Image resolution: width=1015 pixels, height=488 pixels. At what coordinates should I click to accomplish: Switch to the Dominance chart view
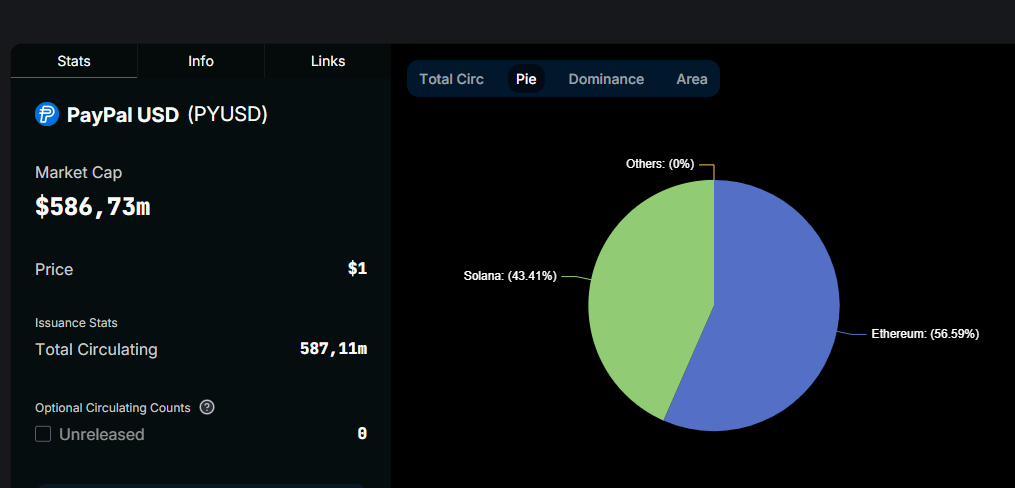(x=606, y=79)
